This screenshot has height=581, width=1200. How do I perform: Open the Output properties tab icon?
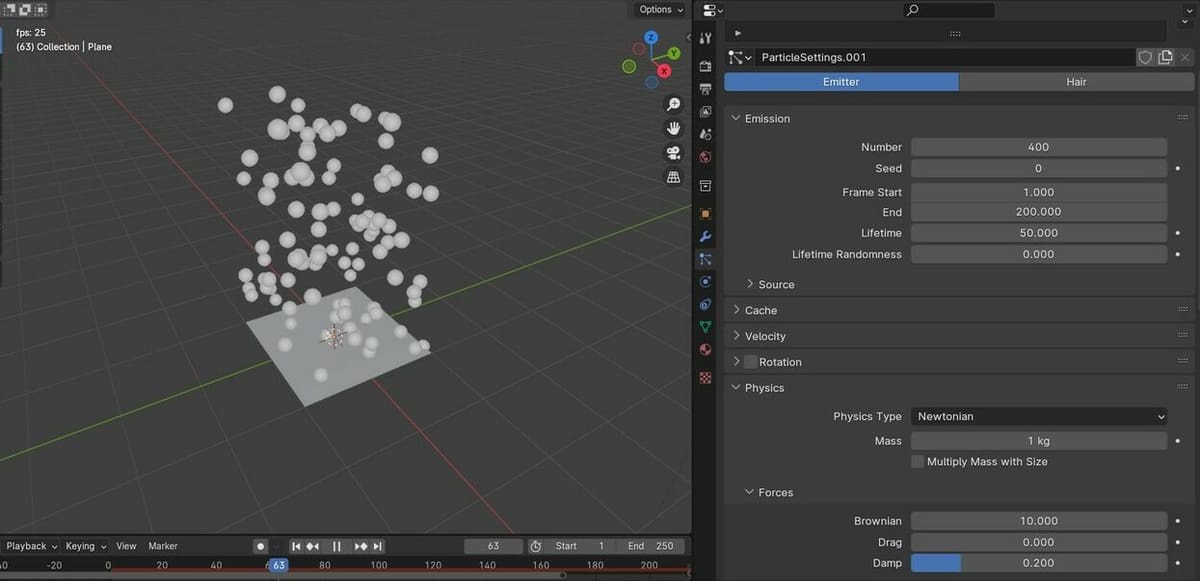pyautogui.click(x=705, y=89)
